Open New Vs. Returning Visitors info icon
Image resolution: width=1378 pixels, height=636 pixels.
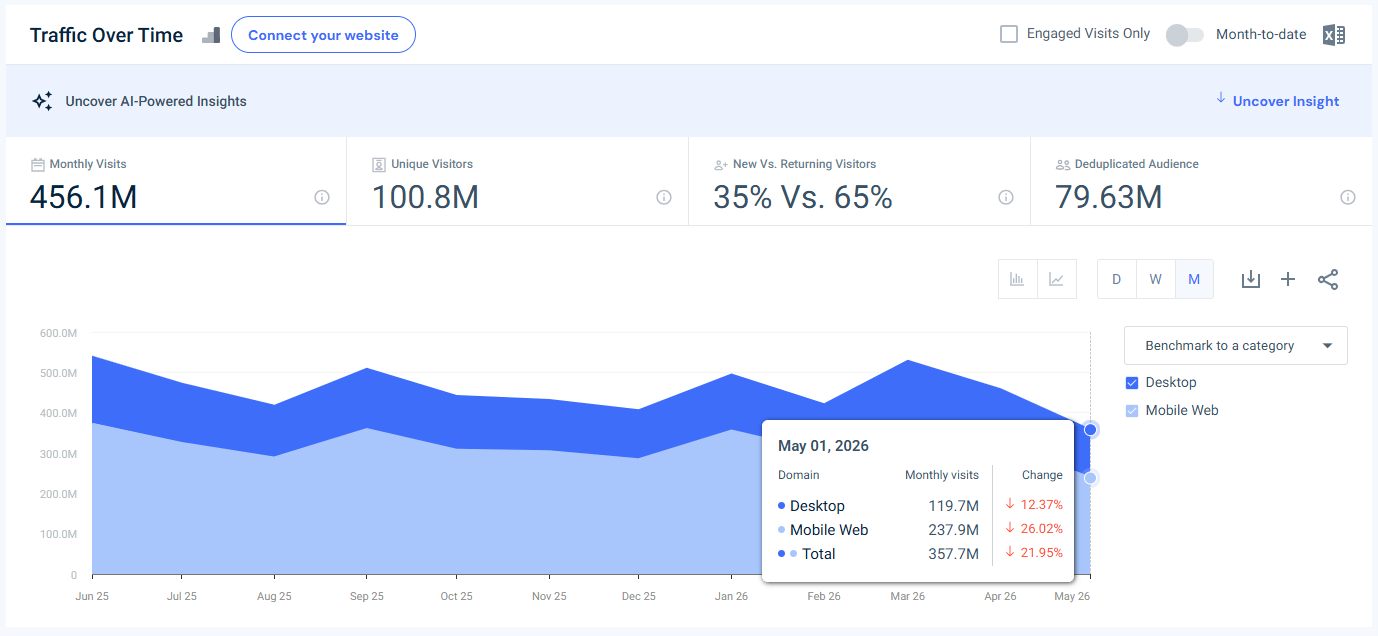pos(1006,198)
